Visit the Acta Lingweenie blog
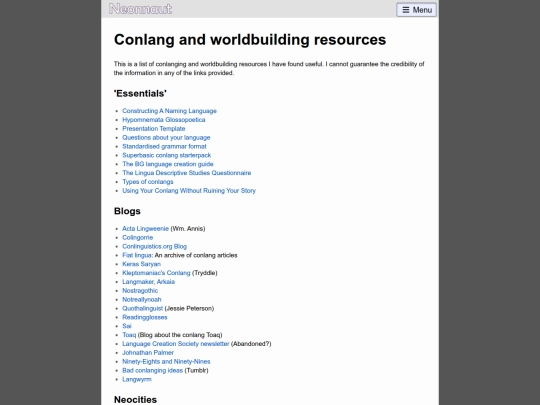The width and height of the screenshot is (540, 405). [x=145, y=229]
